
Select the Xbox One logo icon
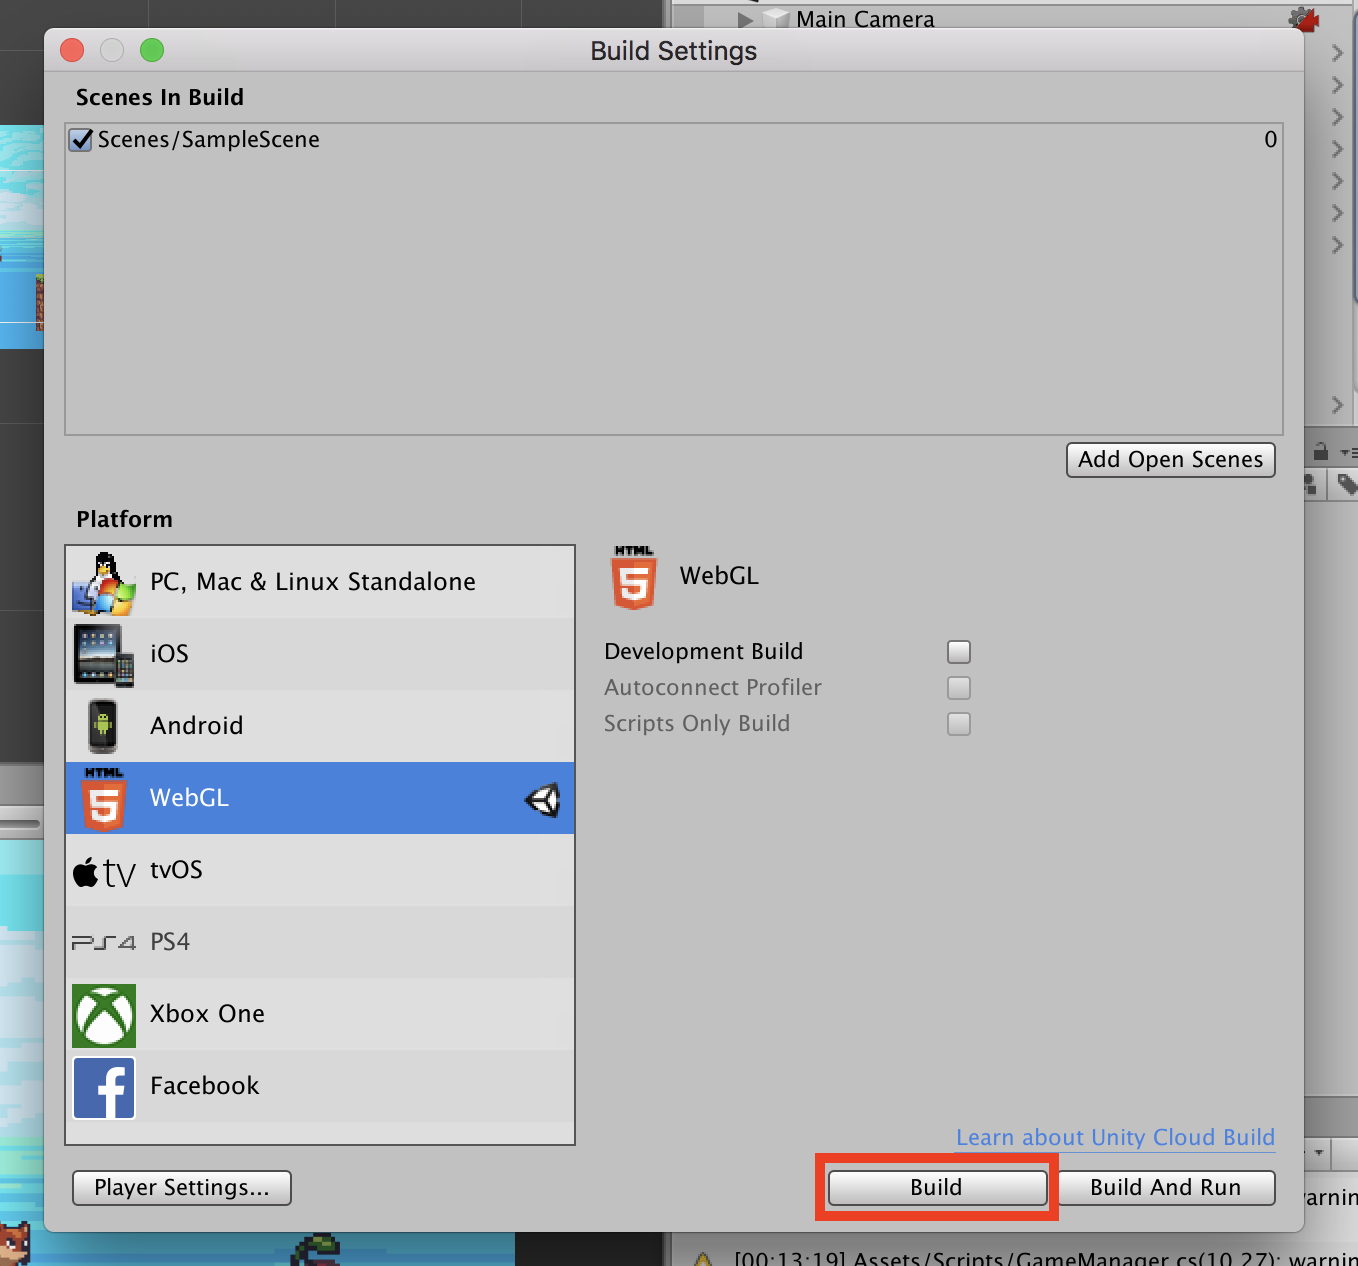[104, 1016]
